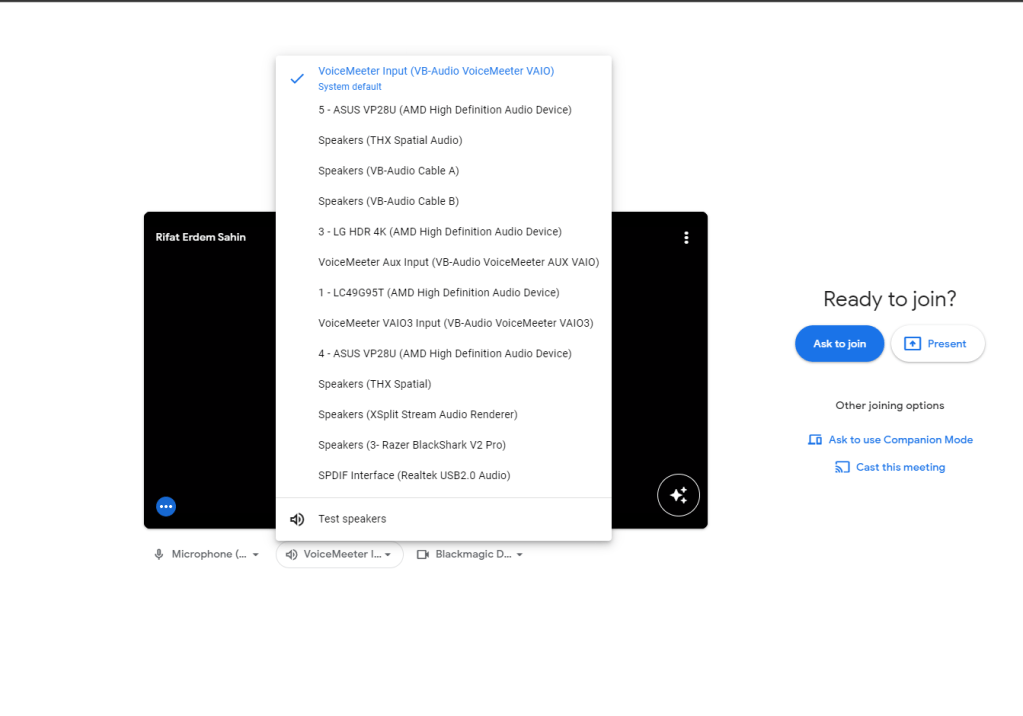This screenshot has width=1023, height=716.
Task: Select Speakers (VB-Audio Cable B)
Action: tap(444, 201)
